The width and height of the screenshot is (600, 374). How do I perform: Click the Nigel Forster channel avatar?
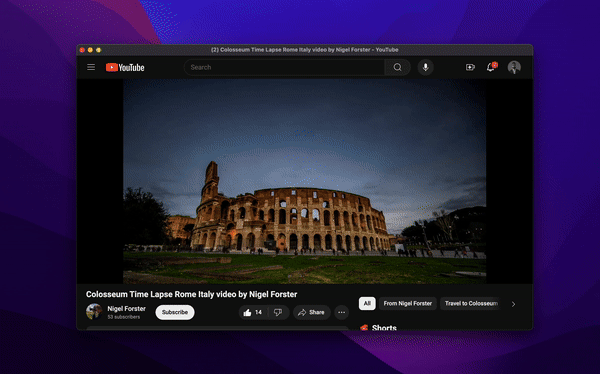[94, 312]
